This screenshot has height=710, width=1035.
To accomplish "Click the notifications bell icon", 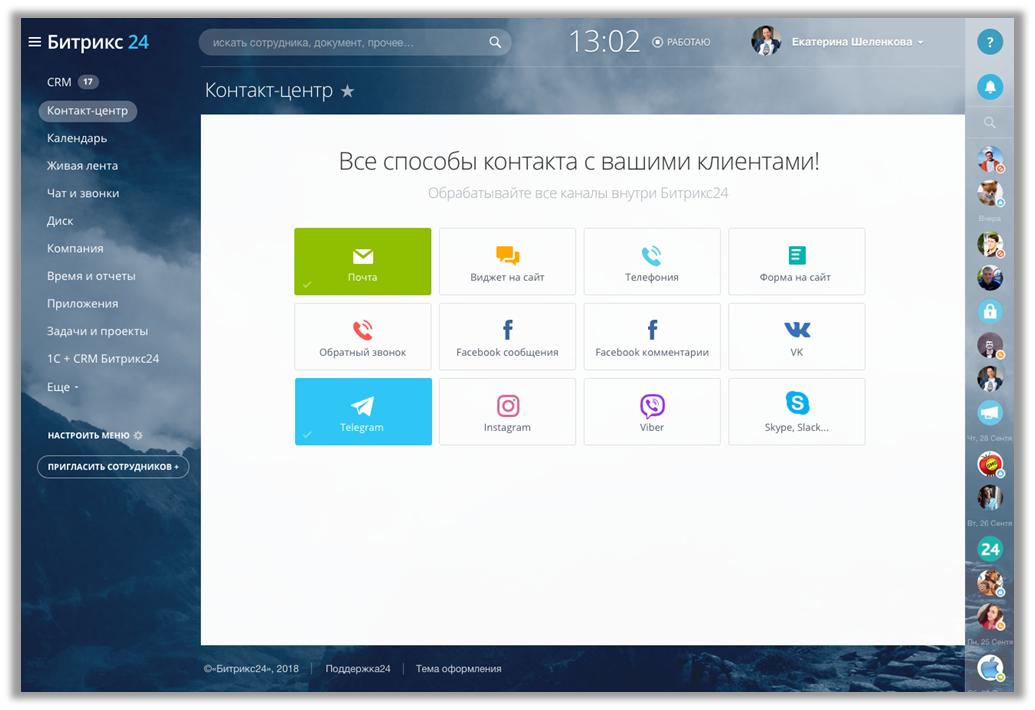I will point(989,87).
